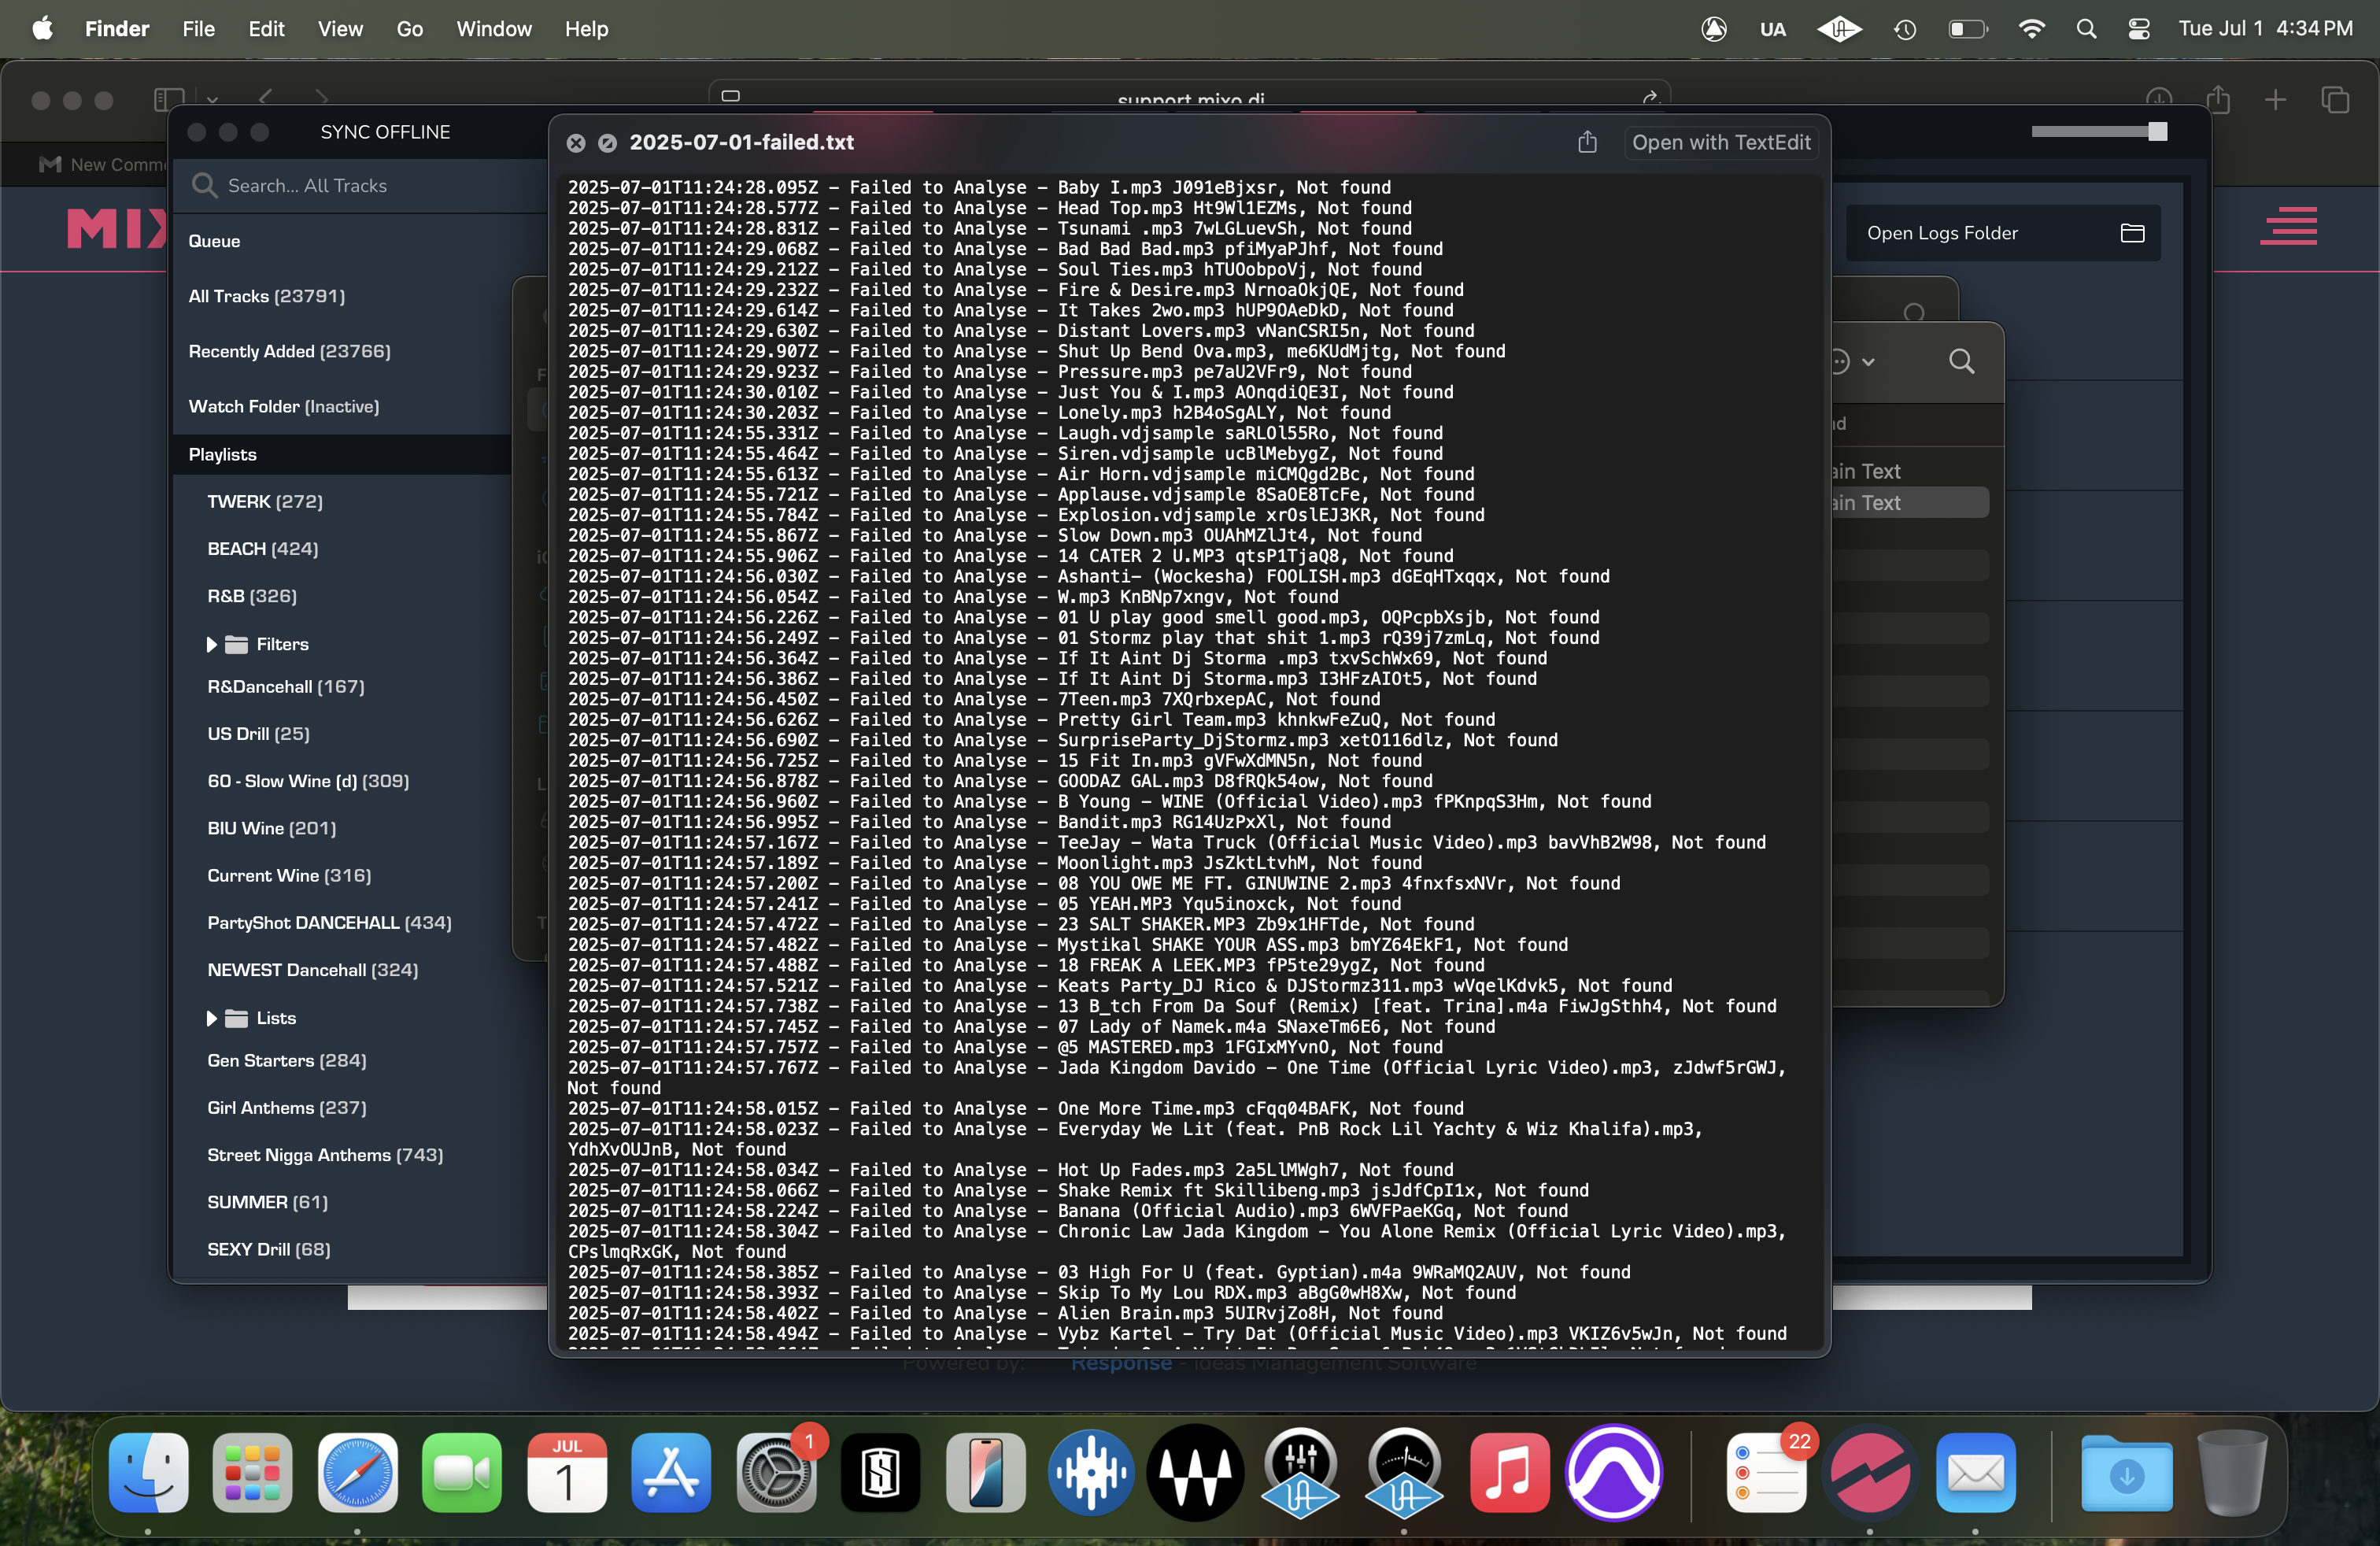
Task: Open the Window menu in menu bar
Action: [493, 29]
